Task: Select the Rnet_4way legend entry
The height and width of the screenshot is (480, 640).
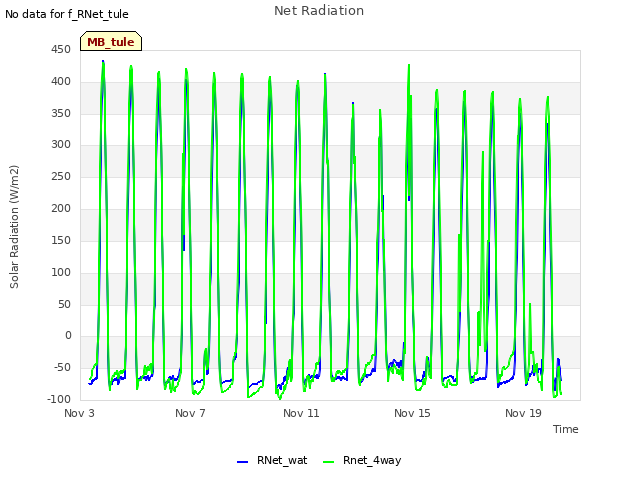Action: point(362,460)
